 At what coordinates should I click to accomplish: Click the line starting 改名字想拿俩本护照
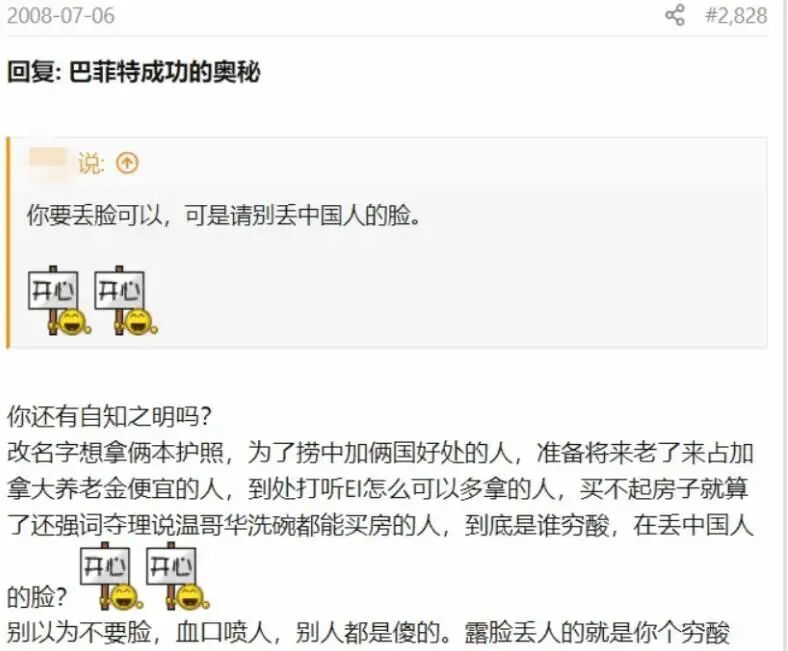[380, 453]
